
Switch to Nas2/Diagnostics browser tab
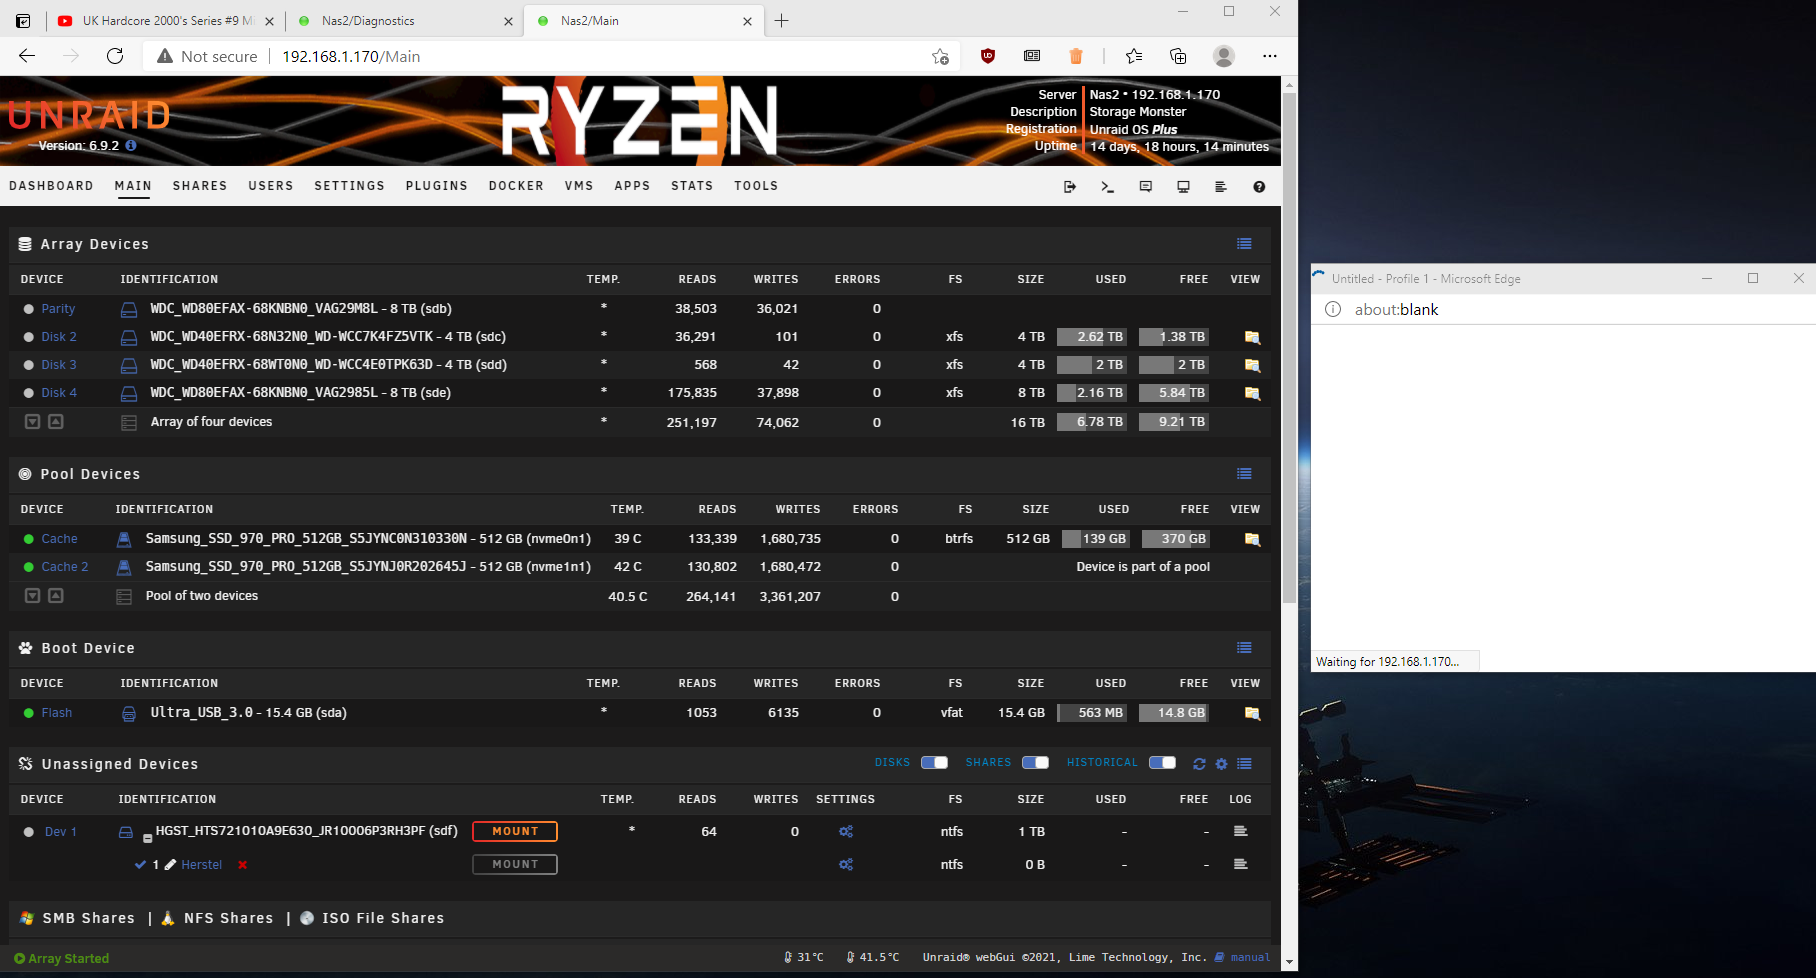click(x=404, y=21)
